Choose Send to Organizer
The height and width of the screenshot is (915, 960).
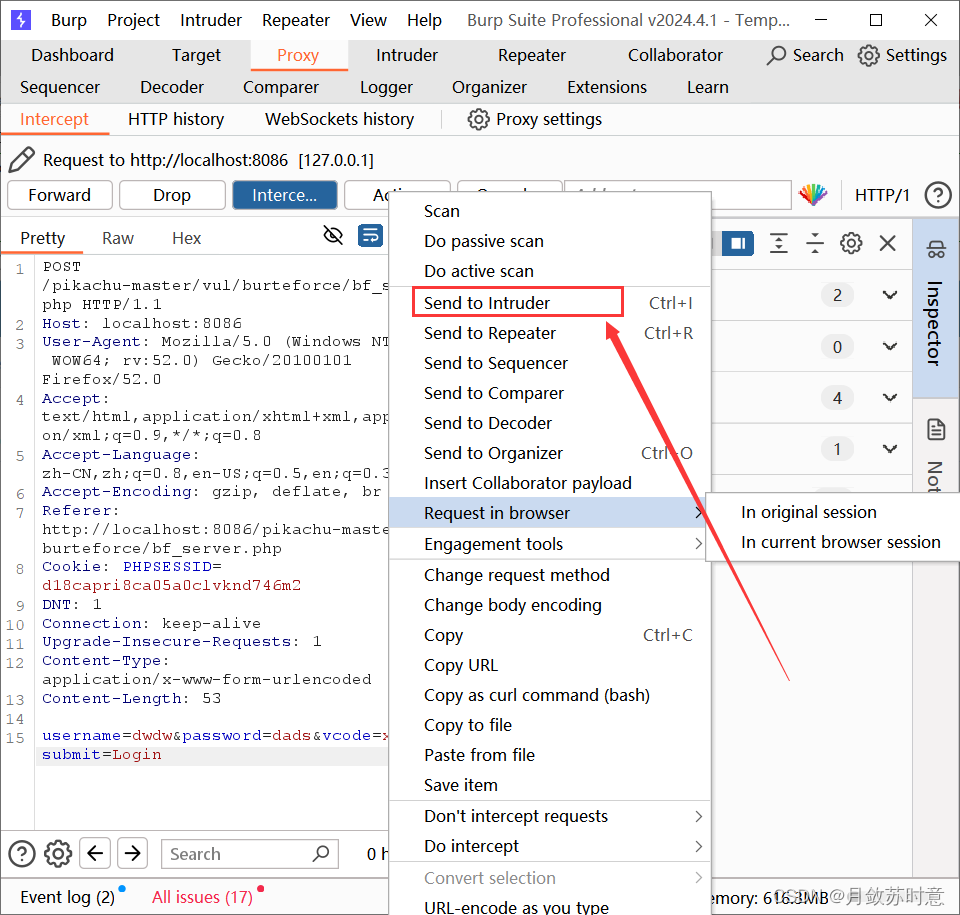(x=550, y=453)
